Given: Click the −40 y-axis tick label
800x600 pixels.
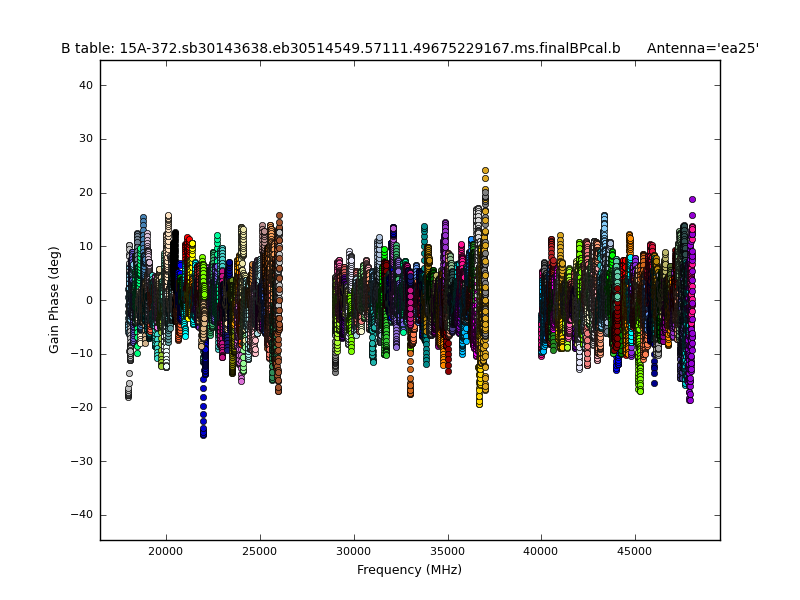Looking at the screenshot, I should click(83, 515).
